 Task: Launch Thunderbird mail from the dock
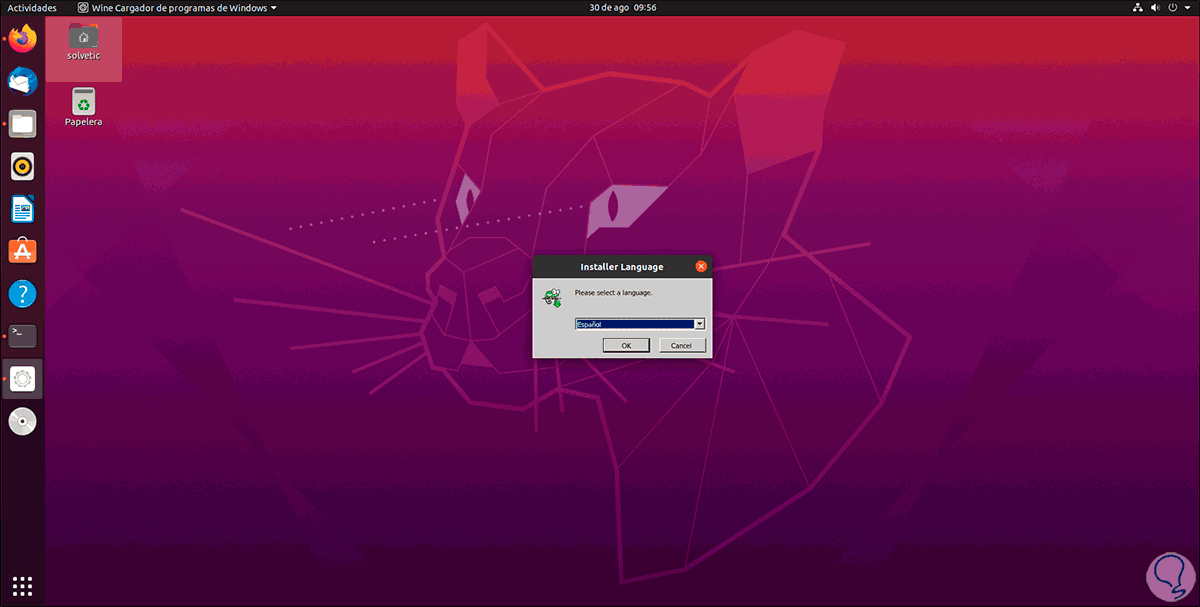point(22,82)
